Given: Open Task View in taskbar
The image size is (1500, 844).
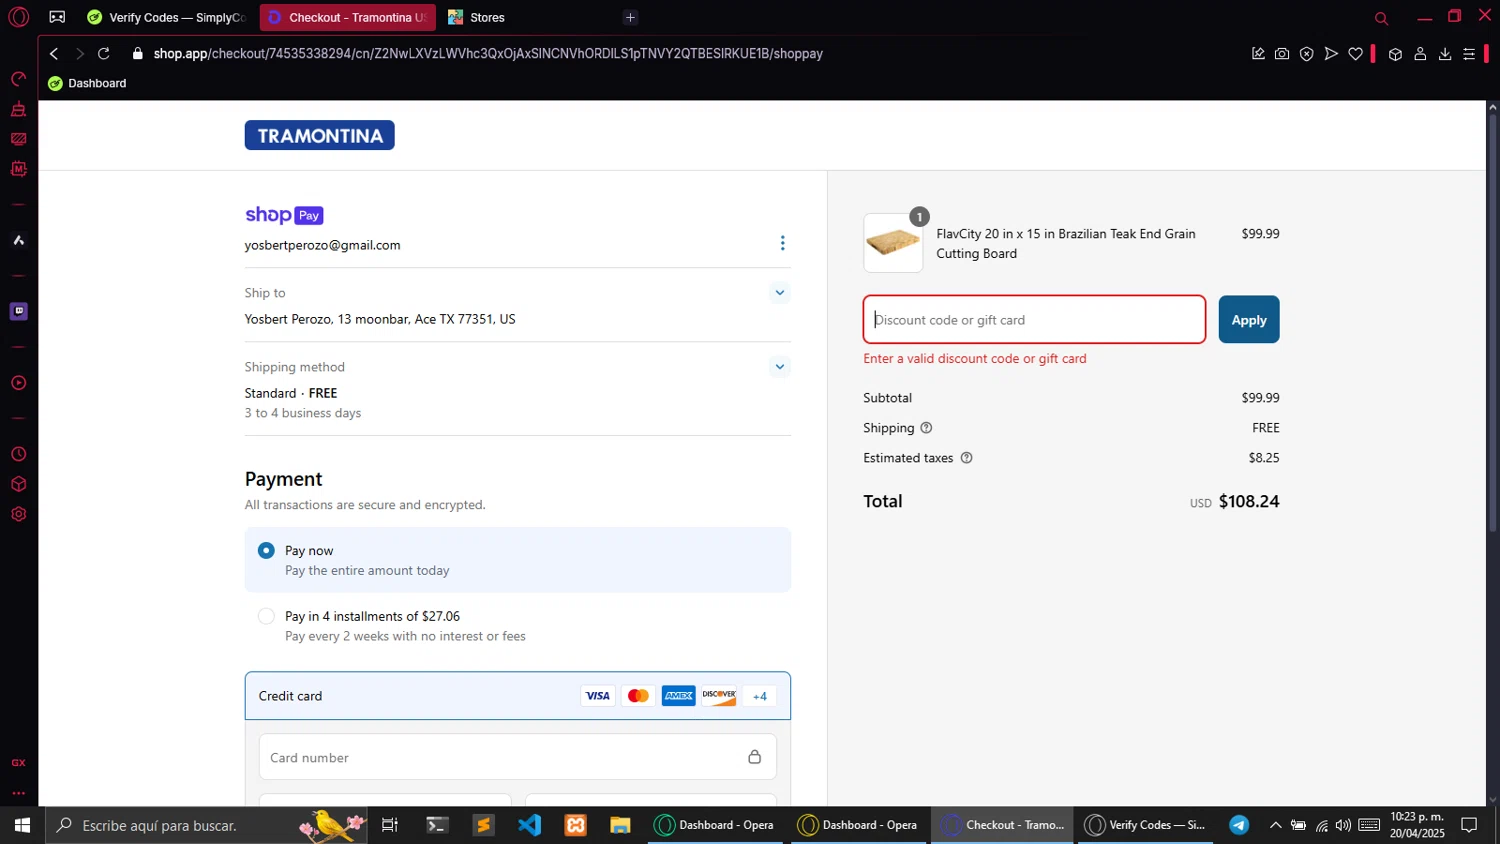Looking at the screenshot, I should pyautogui.click(x=390, y=825).
